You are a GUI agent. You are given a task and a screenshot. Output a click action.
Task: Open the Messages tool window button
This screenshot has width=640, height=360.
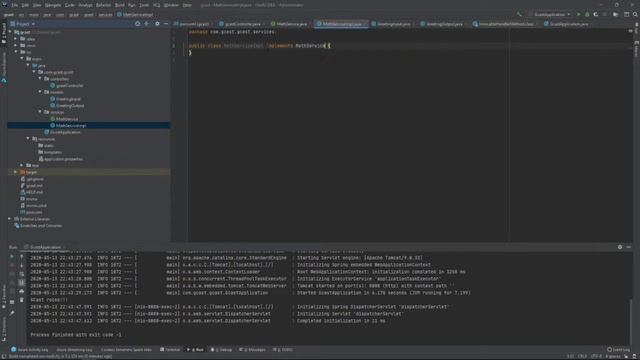tap(252, 350)
